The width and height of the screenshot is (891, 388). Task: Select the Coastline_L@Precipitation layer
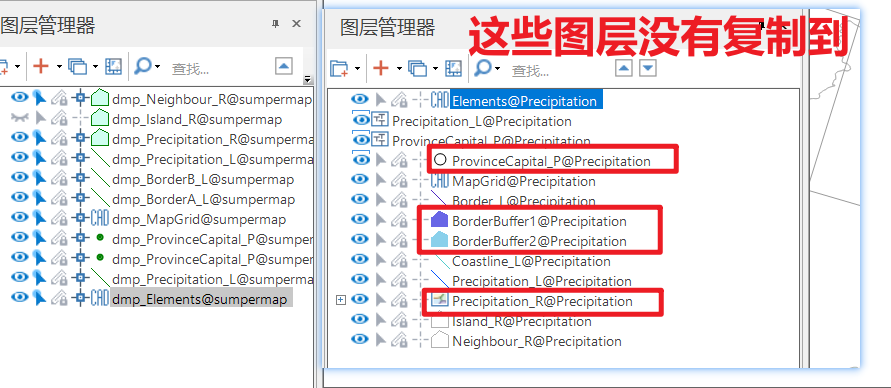(531, 261)
